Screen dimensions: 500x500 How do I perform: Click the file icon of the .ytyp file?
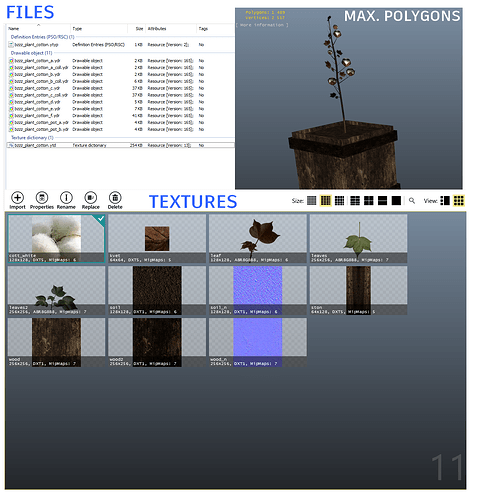click(x=11, y=45)
